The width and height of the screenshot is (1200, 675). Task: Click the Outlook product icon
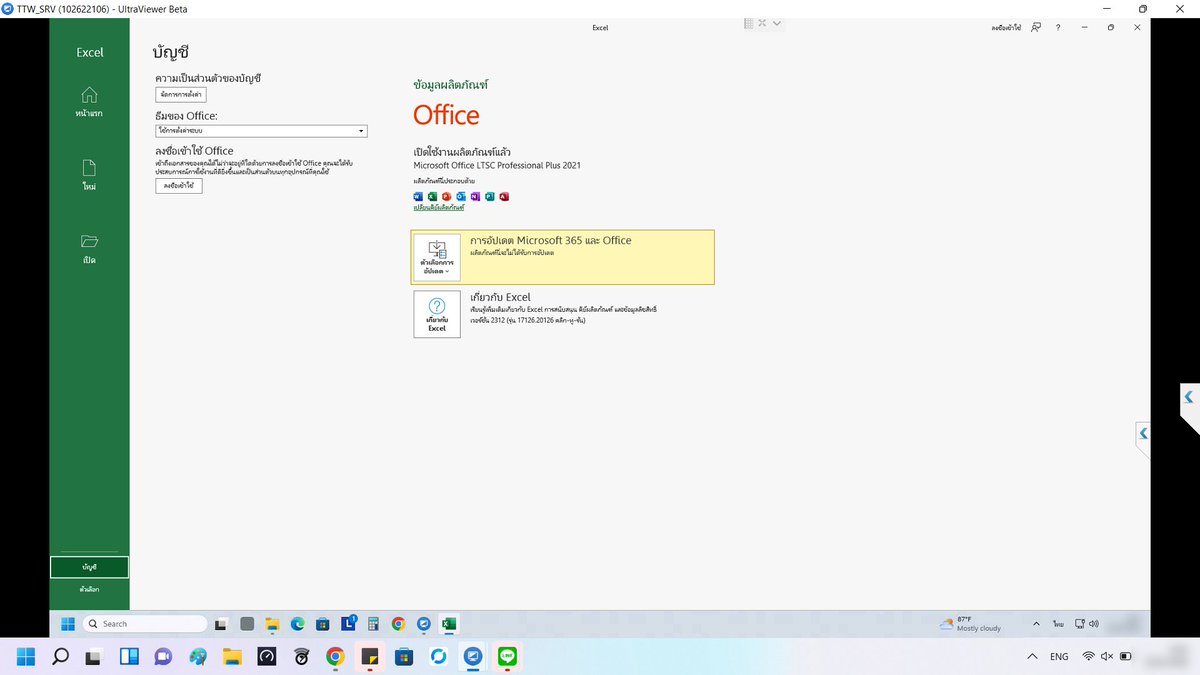pyautogui.click(x=461, y=197)
